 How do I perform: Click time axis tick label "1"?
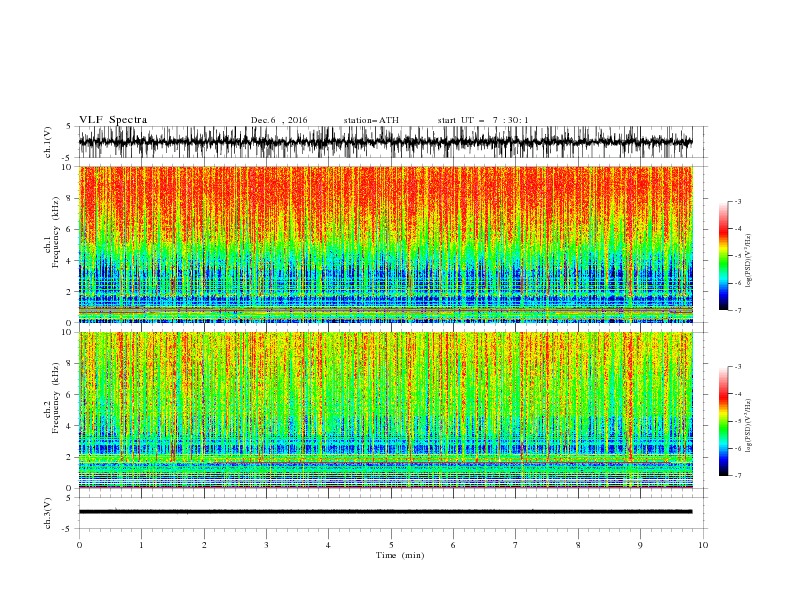click(x=141, y=545)
